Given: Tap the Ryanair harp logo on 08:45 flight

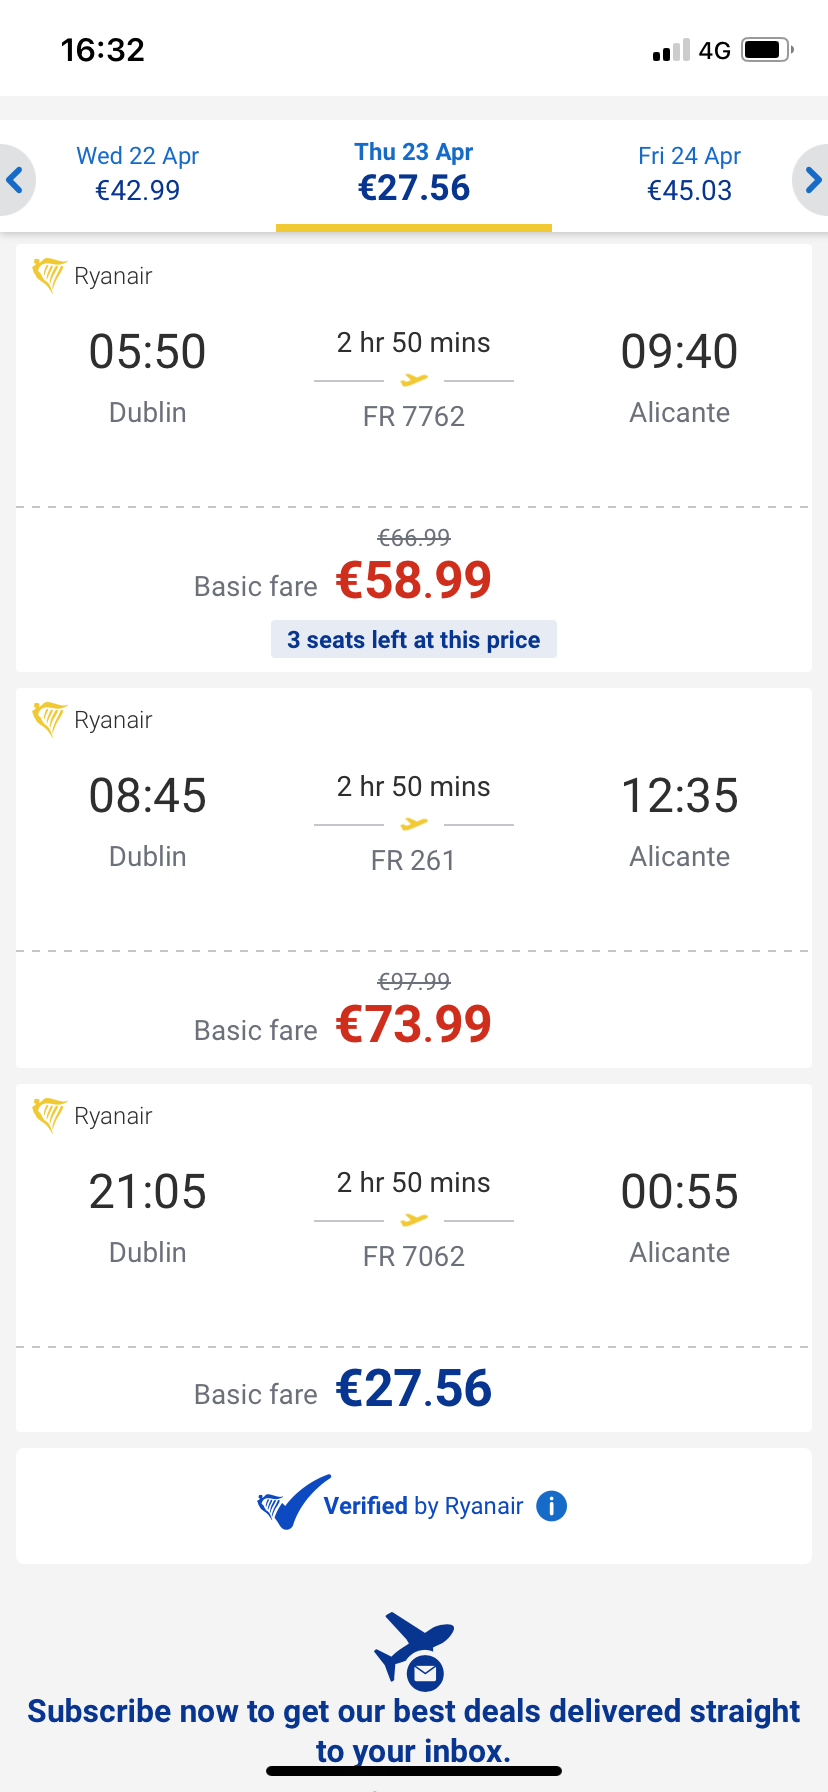Looking at the screenshot, I should pos(48,719).
